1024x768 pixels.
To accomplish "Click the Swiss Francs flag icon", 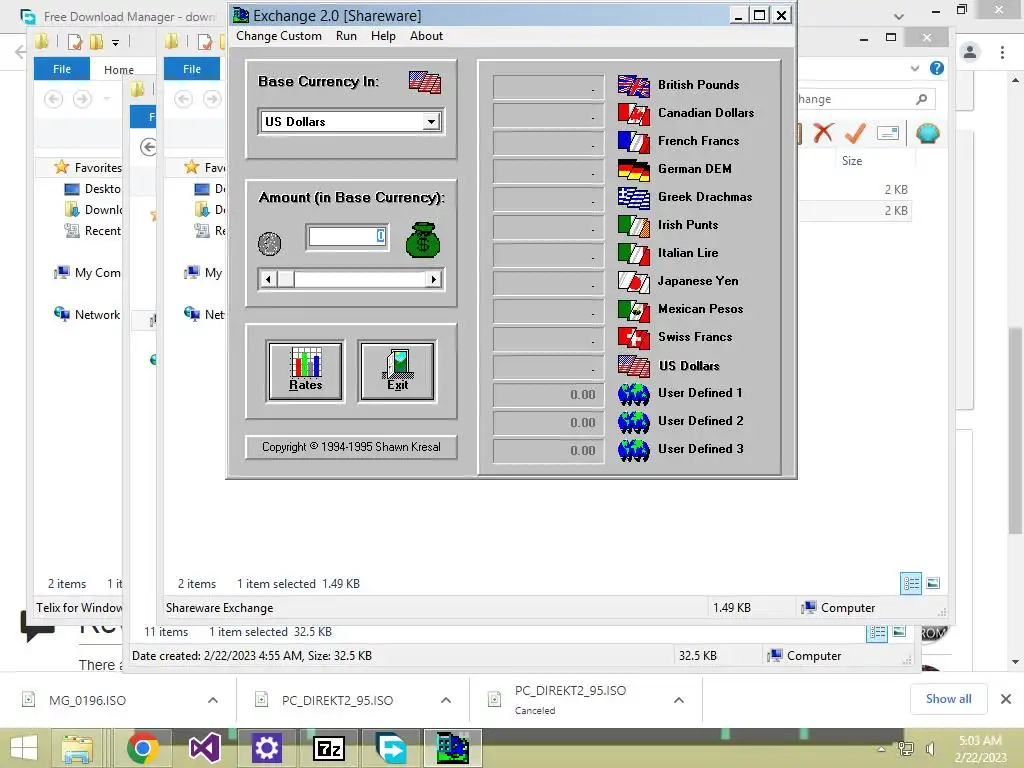I will pyautogui.click(x=633, y=338).
